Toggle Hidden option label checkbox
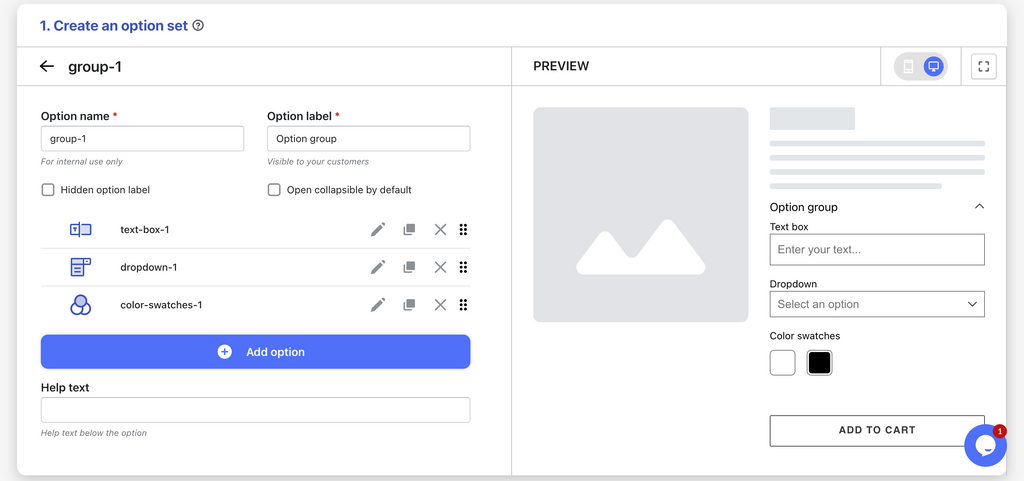The image size is (1024, 481). click(x=48, y=190)
